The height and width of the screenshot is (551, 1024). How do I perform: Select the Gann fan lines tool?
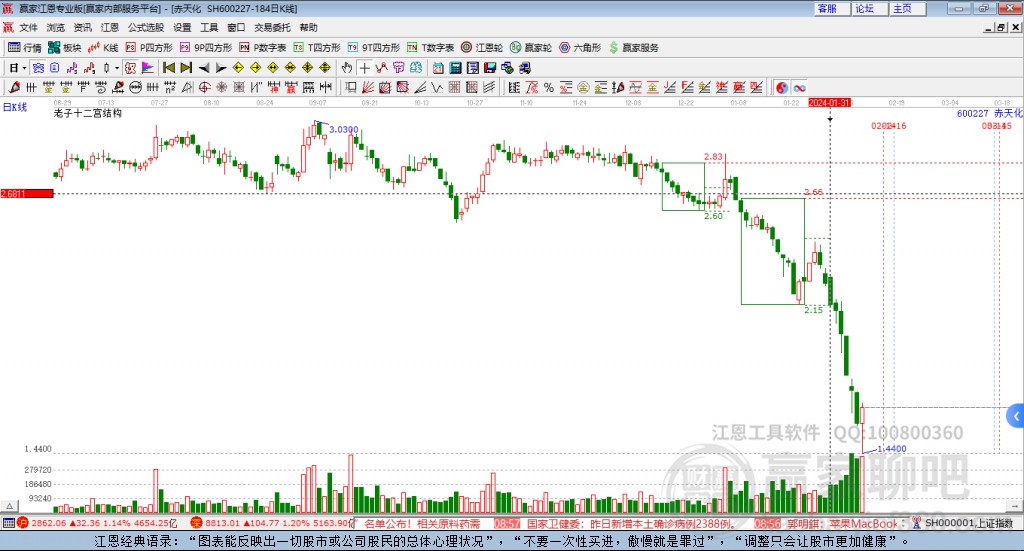368,87
